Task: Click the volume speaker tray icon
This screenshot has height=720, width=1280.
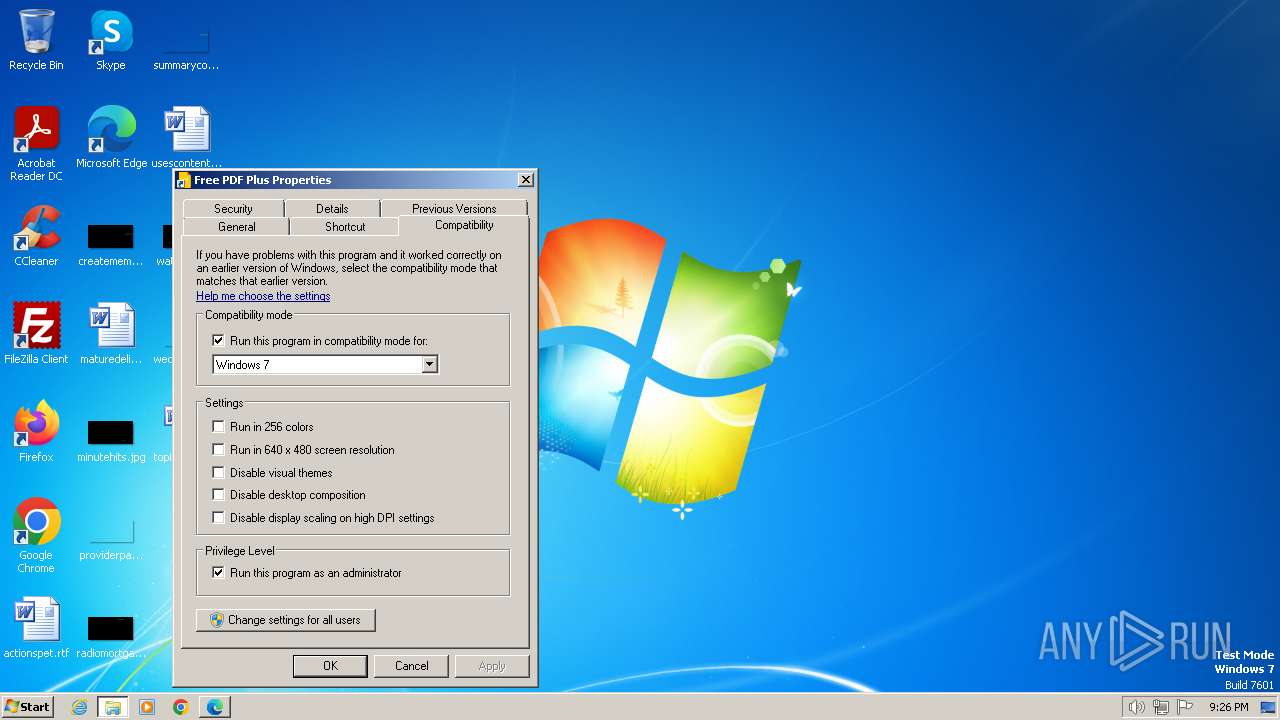Action: (1136, 707)
